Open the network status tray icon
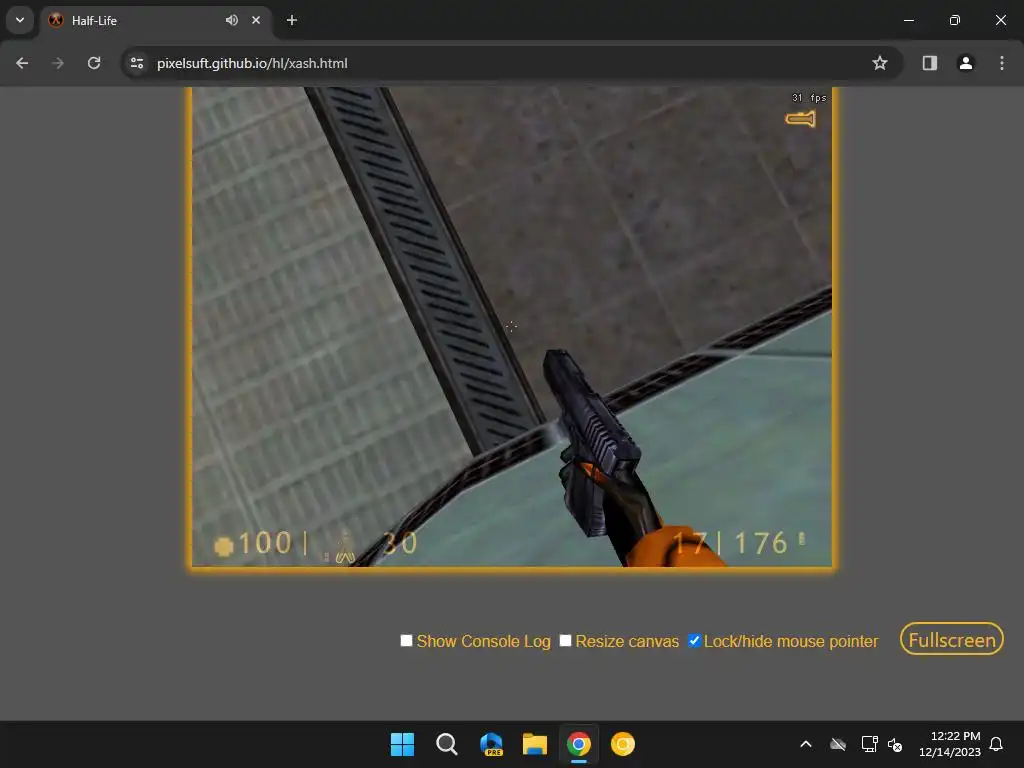 pos(869,744)
